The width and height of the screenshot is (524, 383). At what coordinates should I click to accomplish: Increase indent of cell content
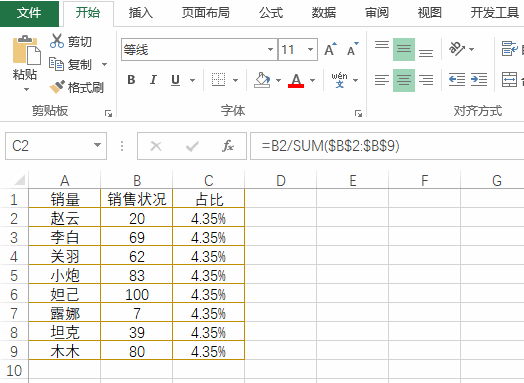(479, 80)
